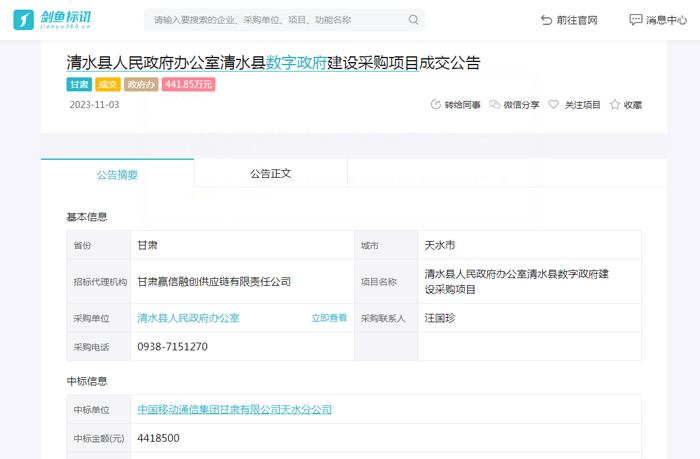Click 转给同事 share to colleague text
Screen dimensions: 700x459
pos(462,105)
